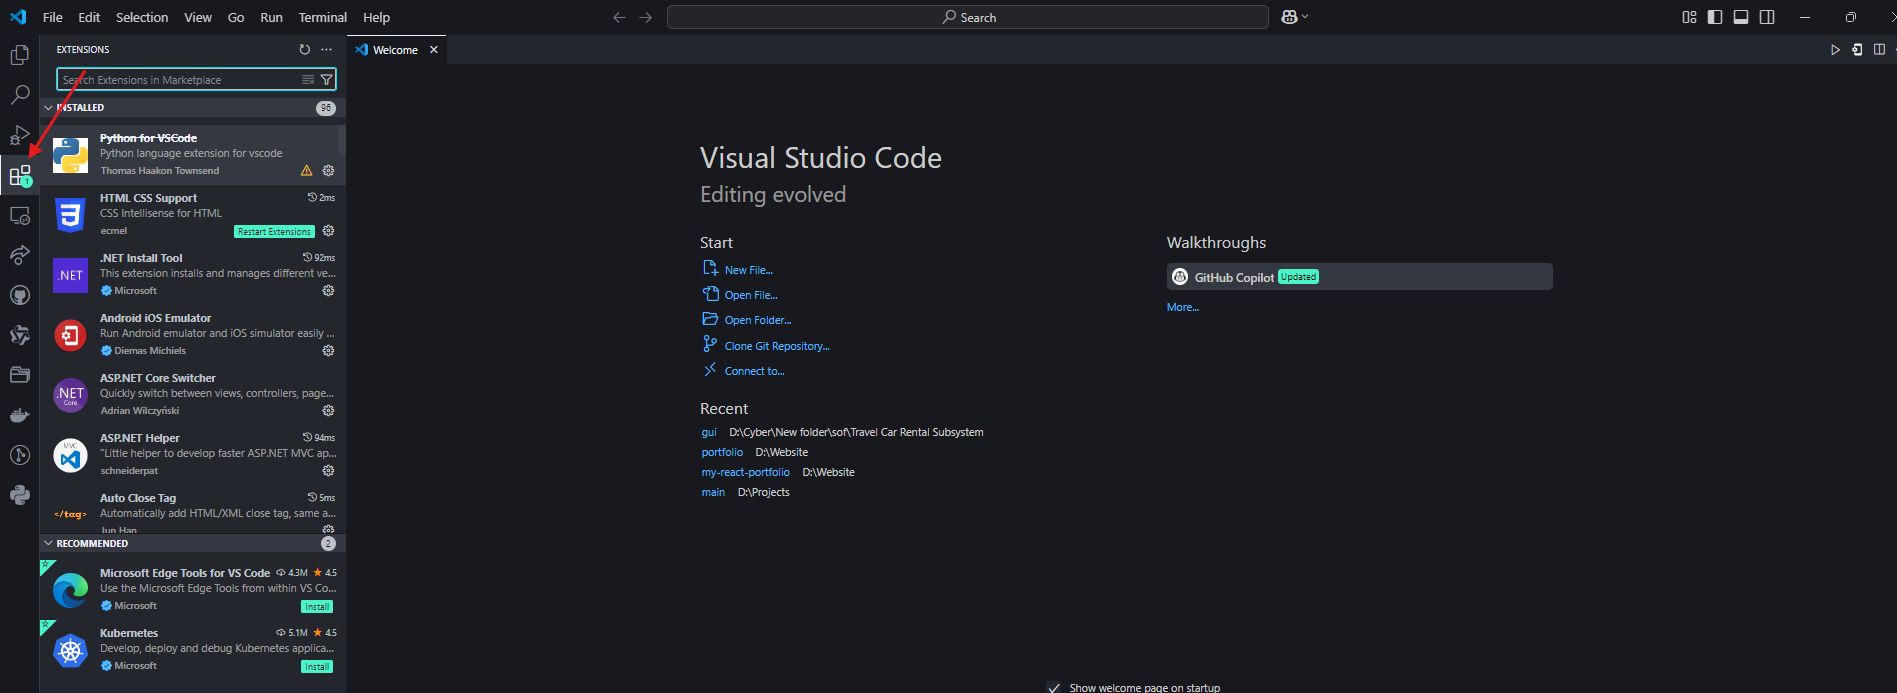Toggle bottom panel visibility in title bar
The height and width of the screenshot is (693, 1897).
click(1741, 17)
